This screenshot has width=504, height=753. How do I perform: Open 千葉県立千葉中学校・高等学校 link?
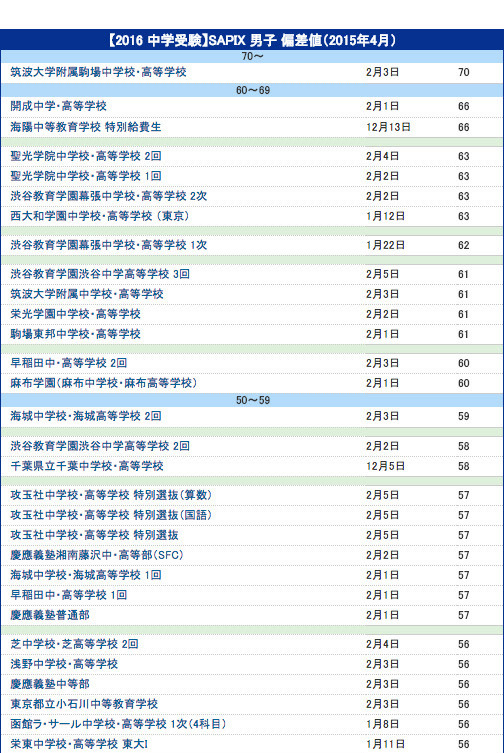(87, 466)
